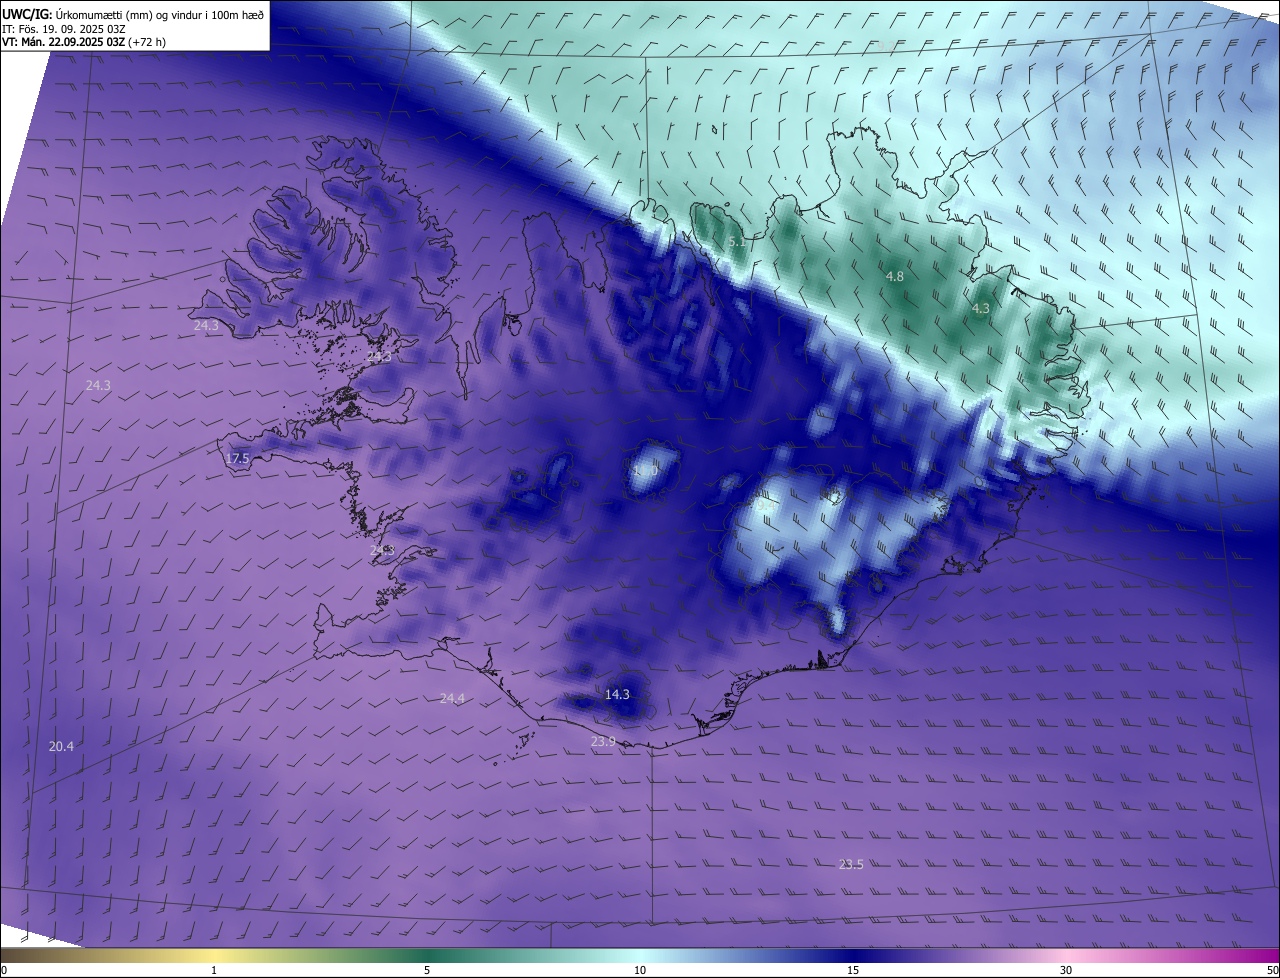Click the 30 tick label on the color scale

coord(1066,970)
